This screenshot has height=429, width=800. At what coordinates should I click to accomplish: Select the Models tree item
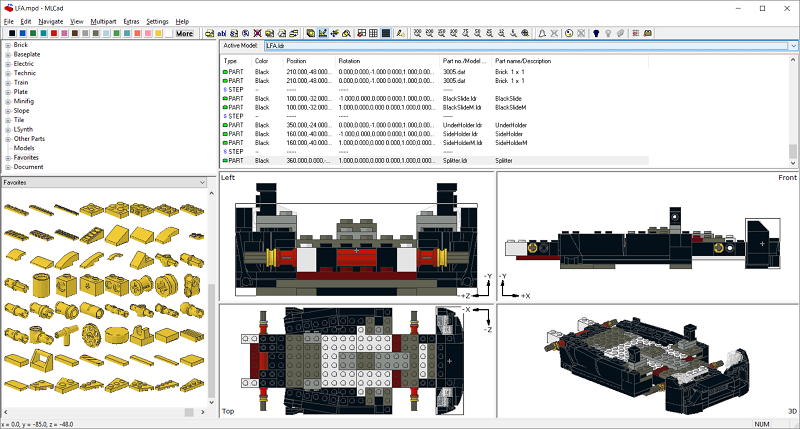(x=24, y=148)
